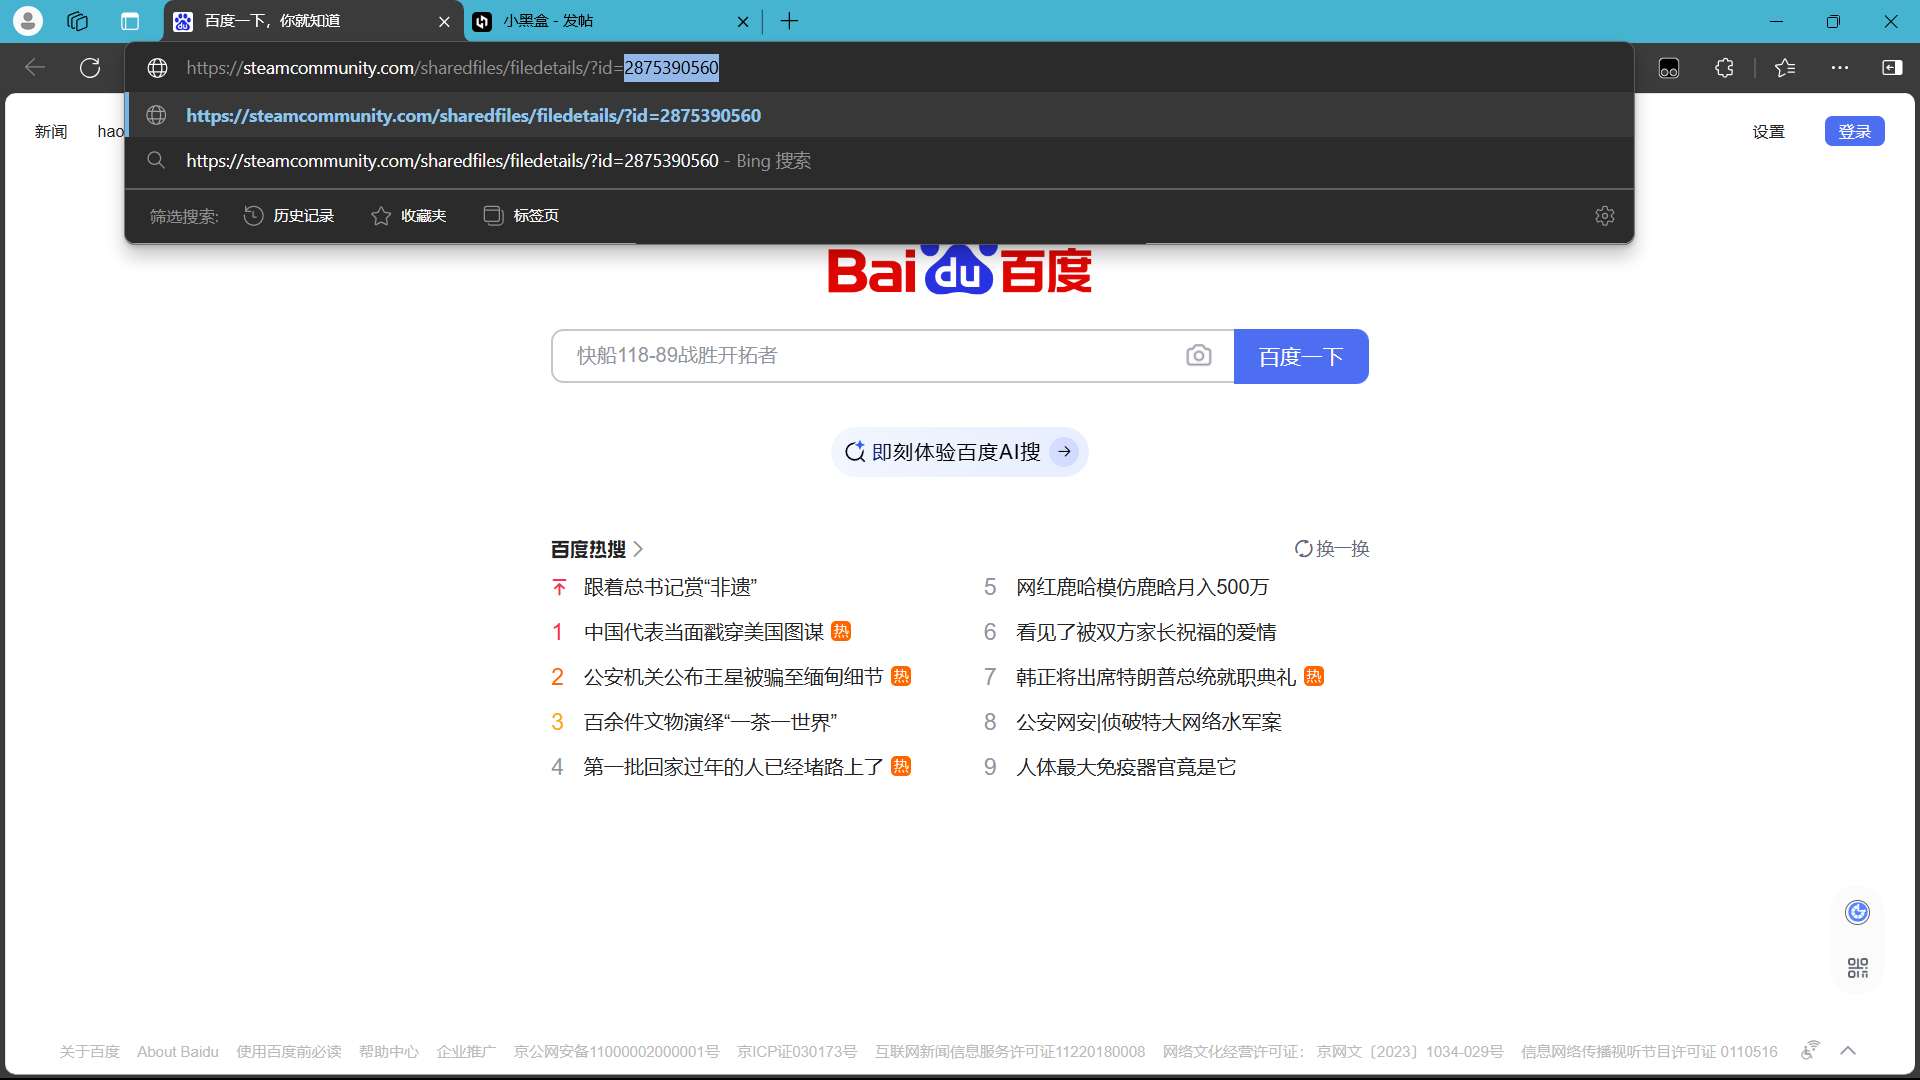Restore down the browser window
The height and width of the screenshot is (1080, 1920).
tap(1833, 21)
